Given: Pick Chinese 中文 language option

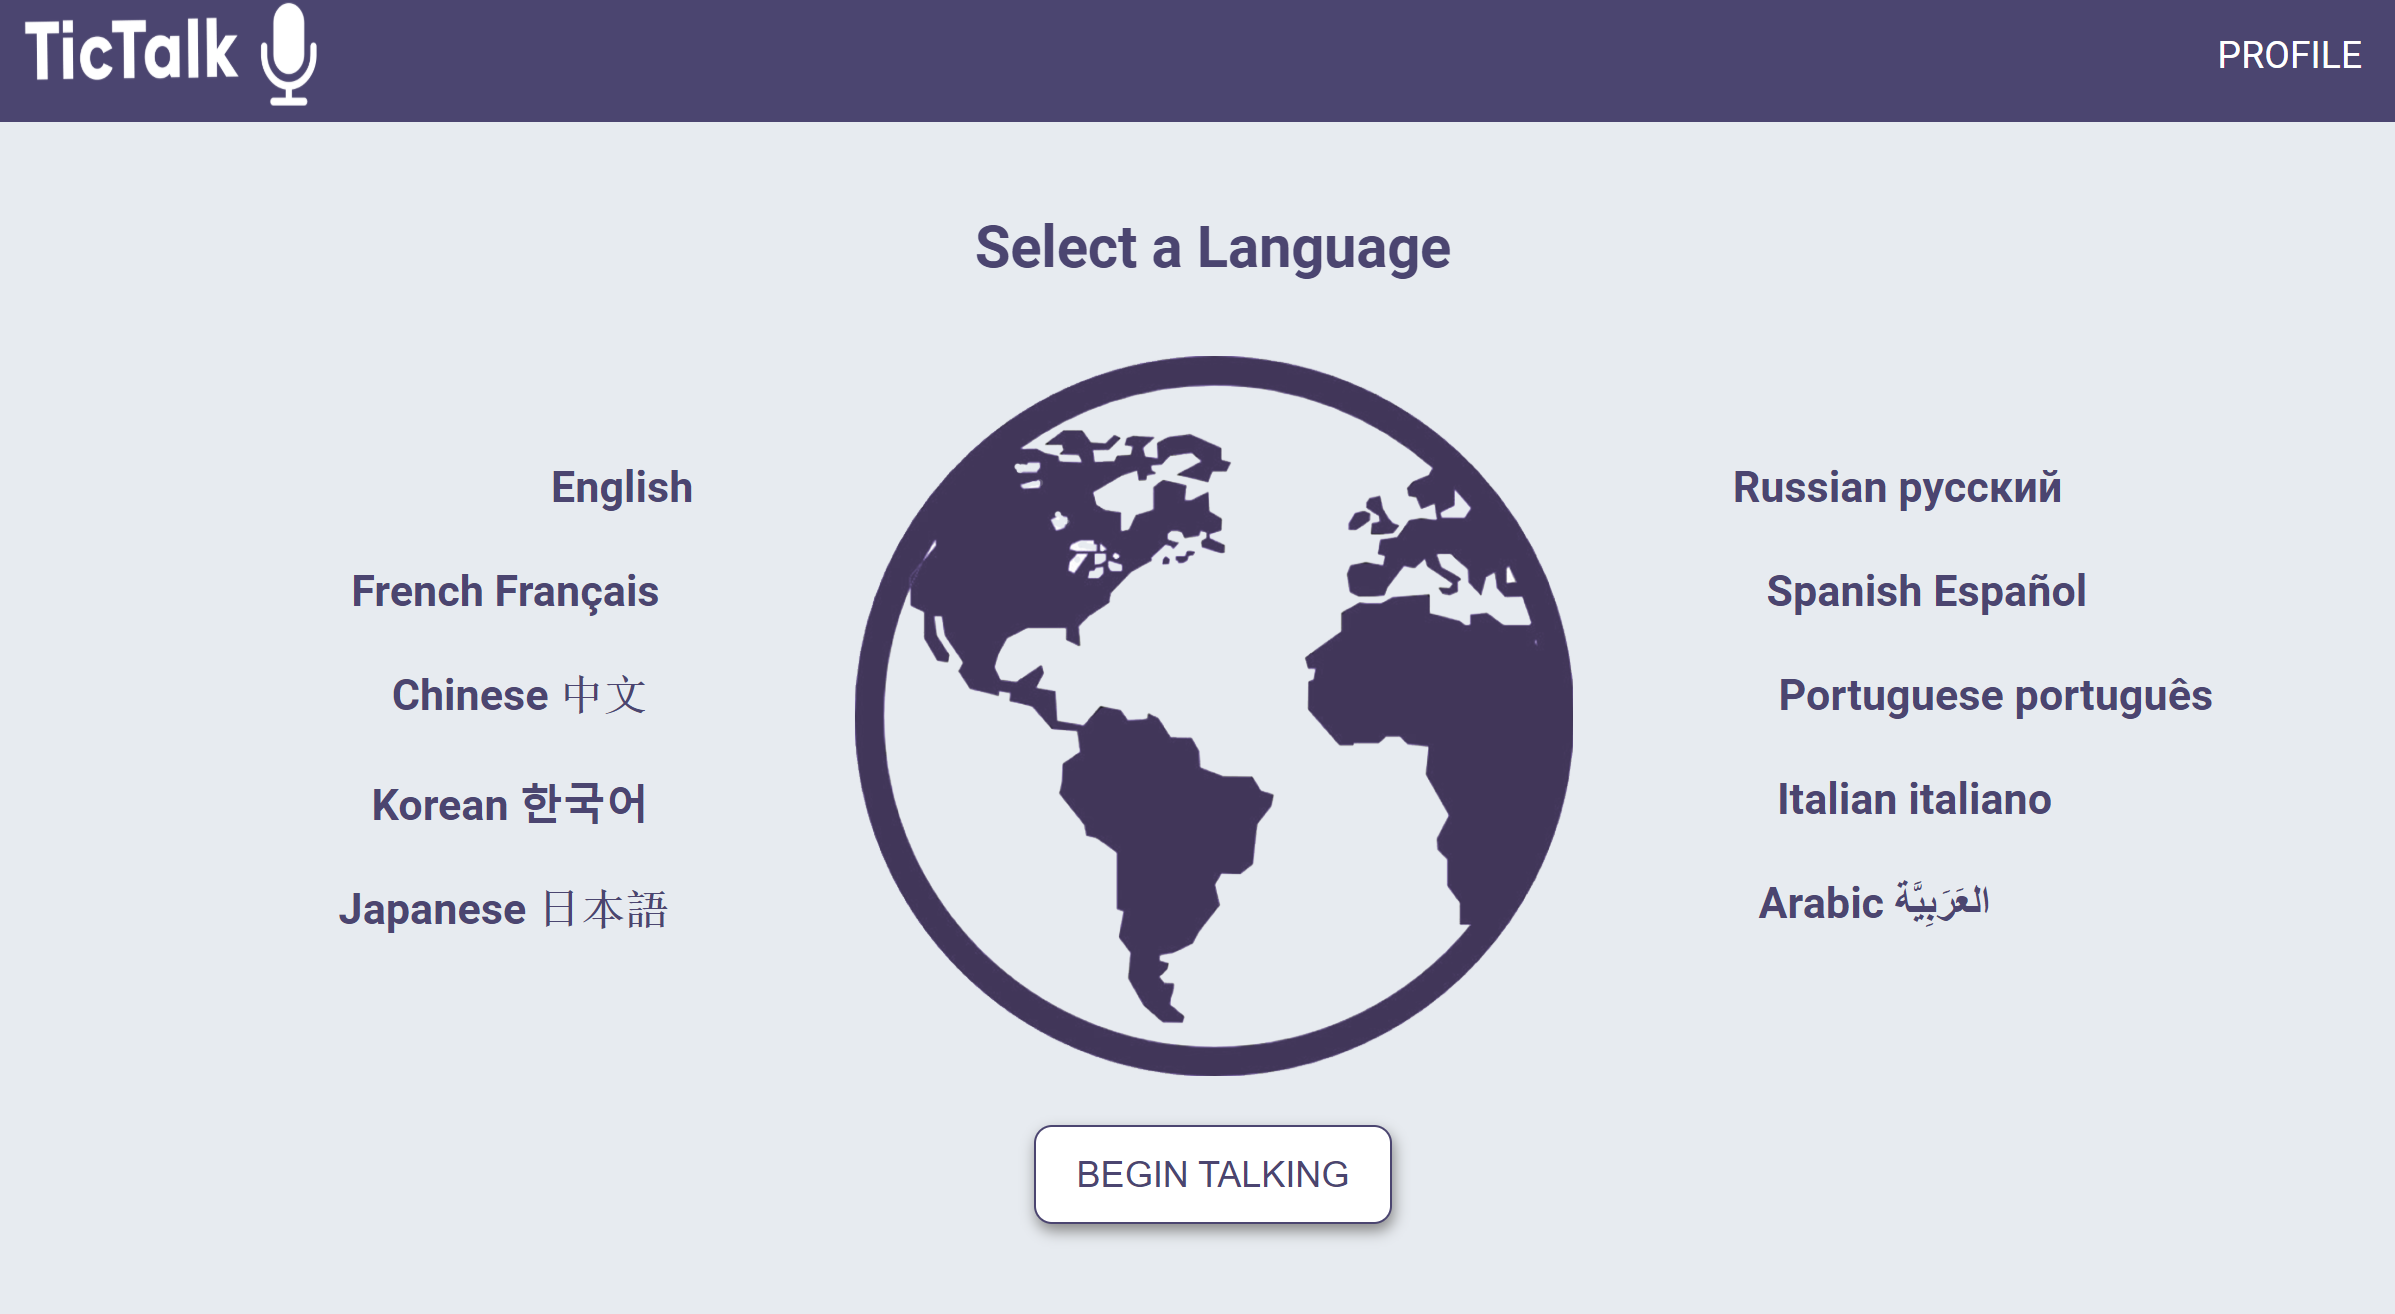Looking at the screenshot, I should click(519, 696).
